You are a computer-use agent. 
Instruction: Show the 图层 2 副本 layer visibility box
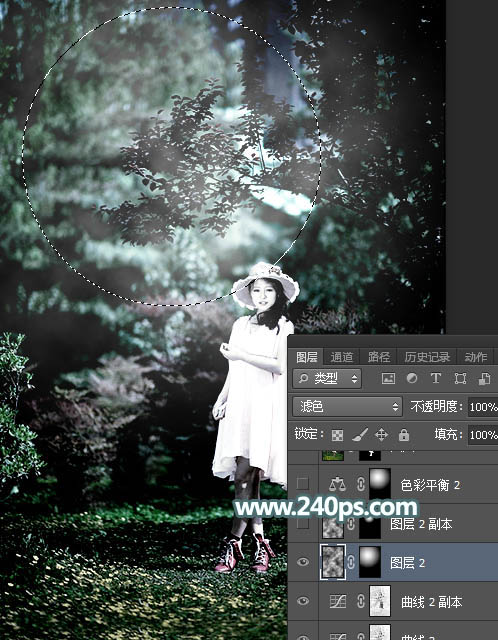pyautogui.click(x=302, y=523)
